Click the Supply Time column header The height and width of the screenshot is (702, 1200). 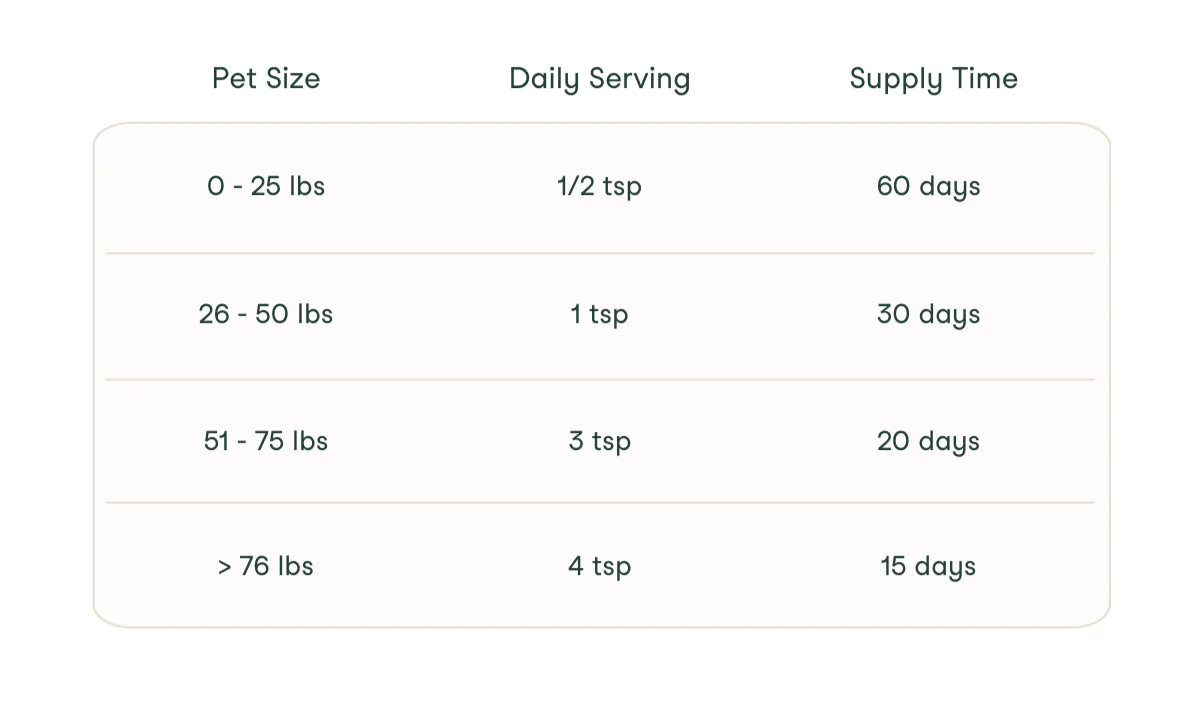(934, 79)
